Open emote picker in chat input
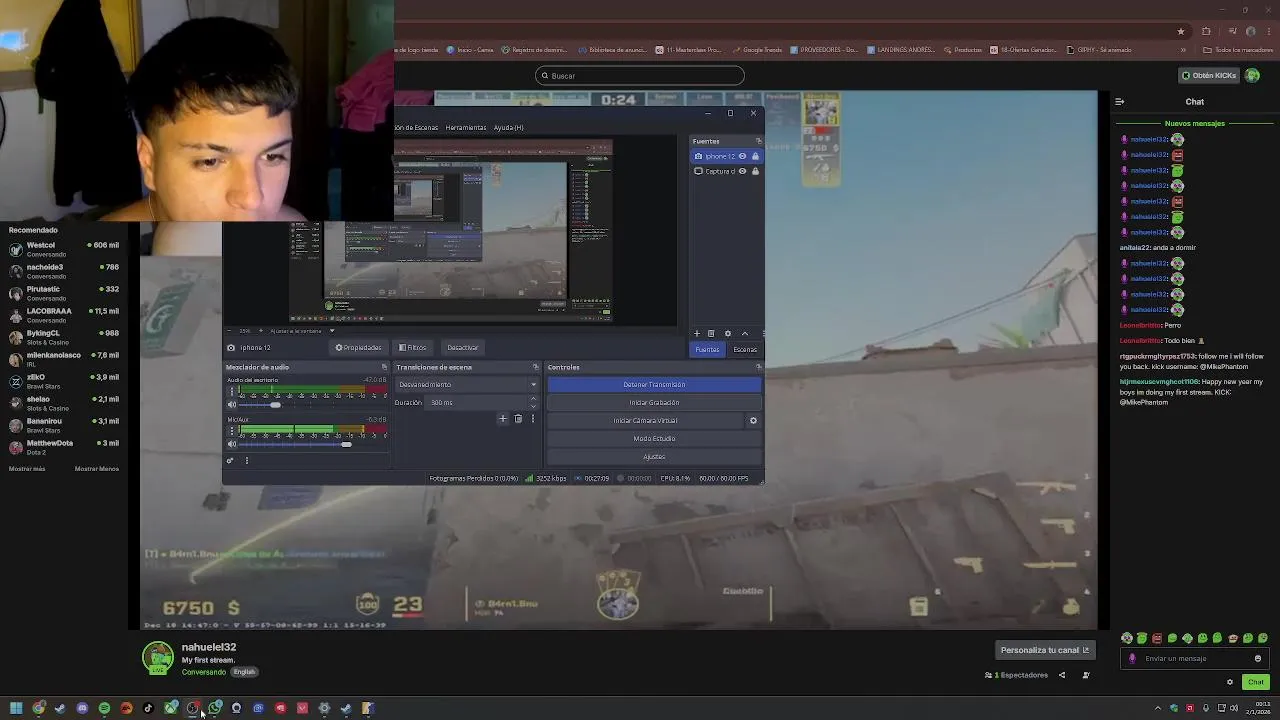Screen dimensions: 1280x720 pos(1257,658)
